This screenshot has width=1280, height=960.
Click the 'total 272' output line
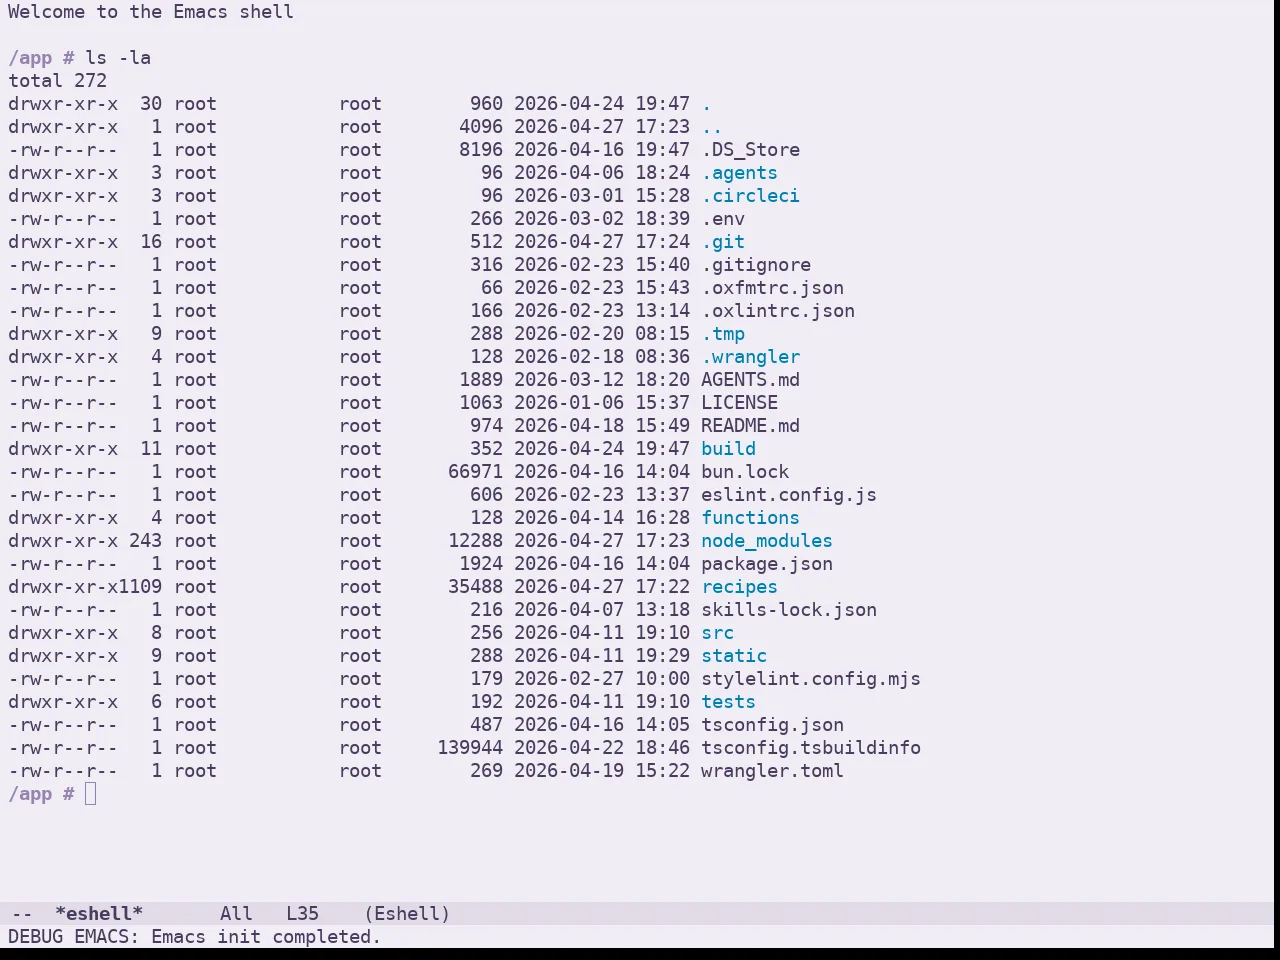[57, 81]
